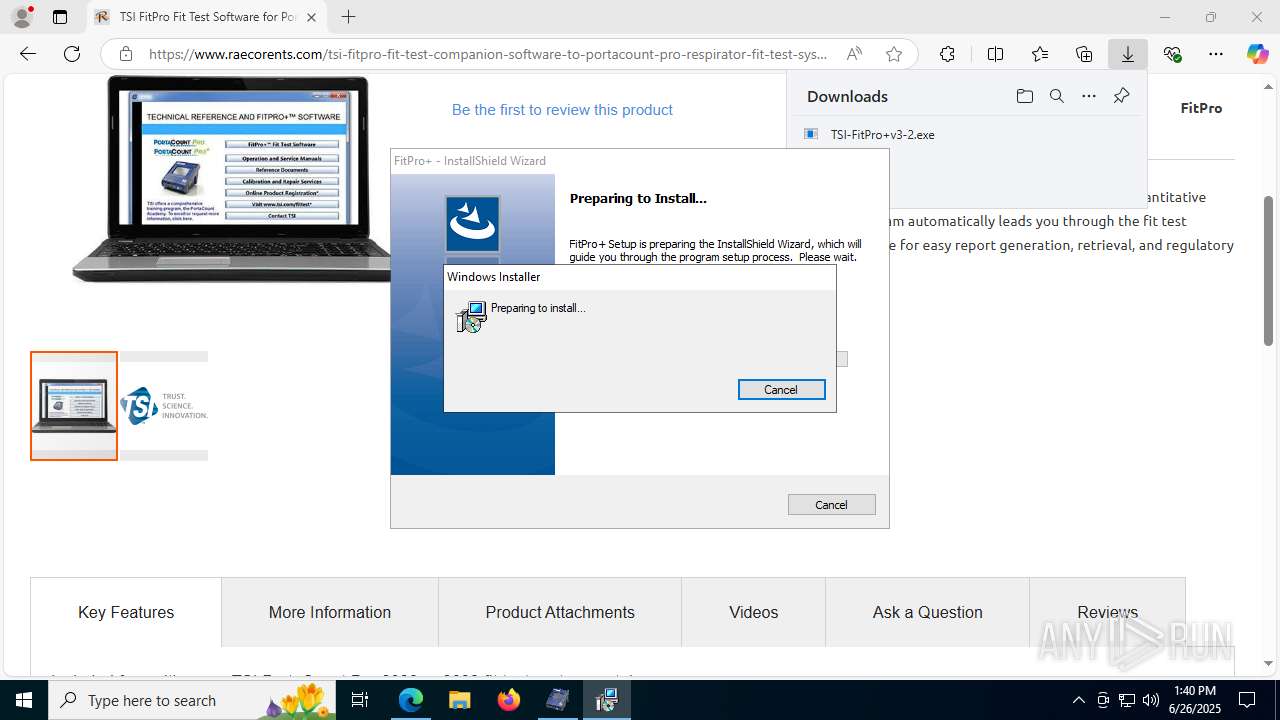Screen dimensions: 1280x720
Task: Click the large laptop product image
Action: pos(232,180)
